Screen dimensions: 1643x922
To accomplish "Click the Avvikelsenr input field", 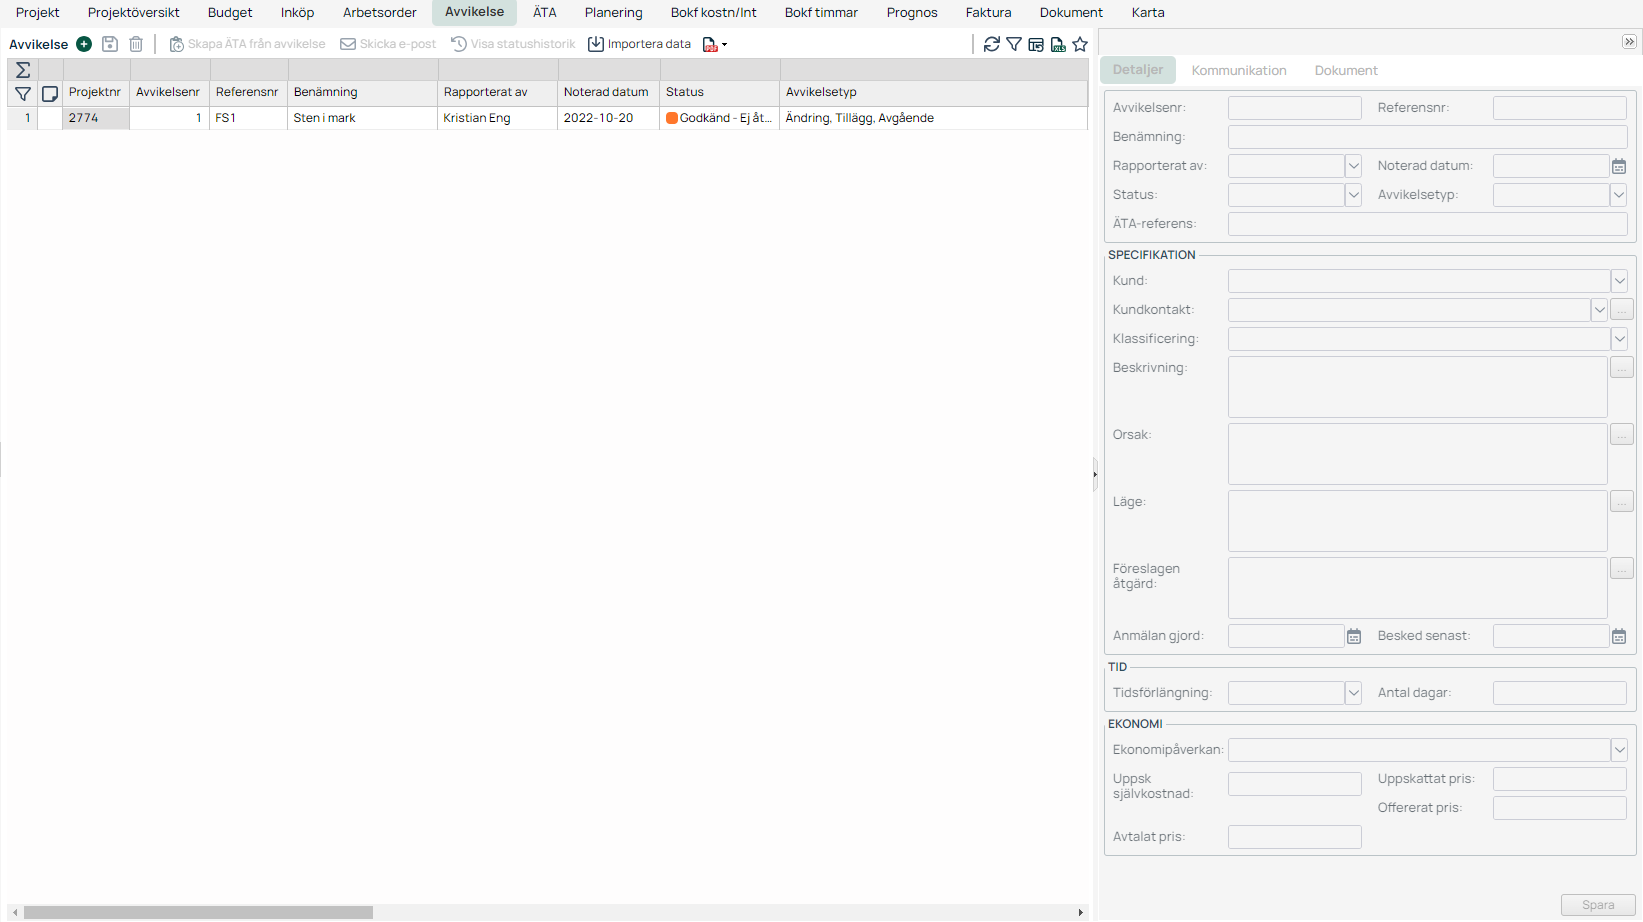I will tap(1294, 108).
